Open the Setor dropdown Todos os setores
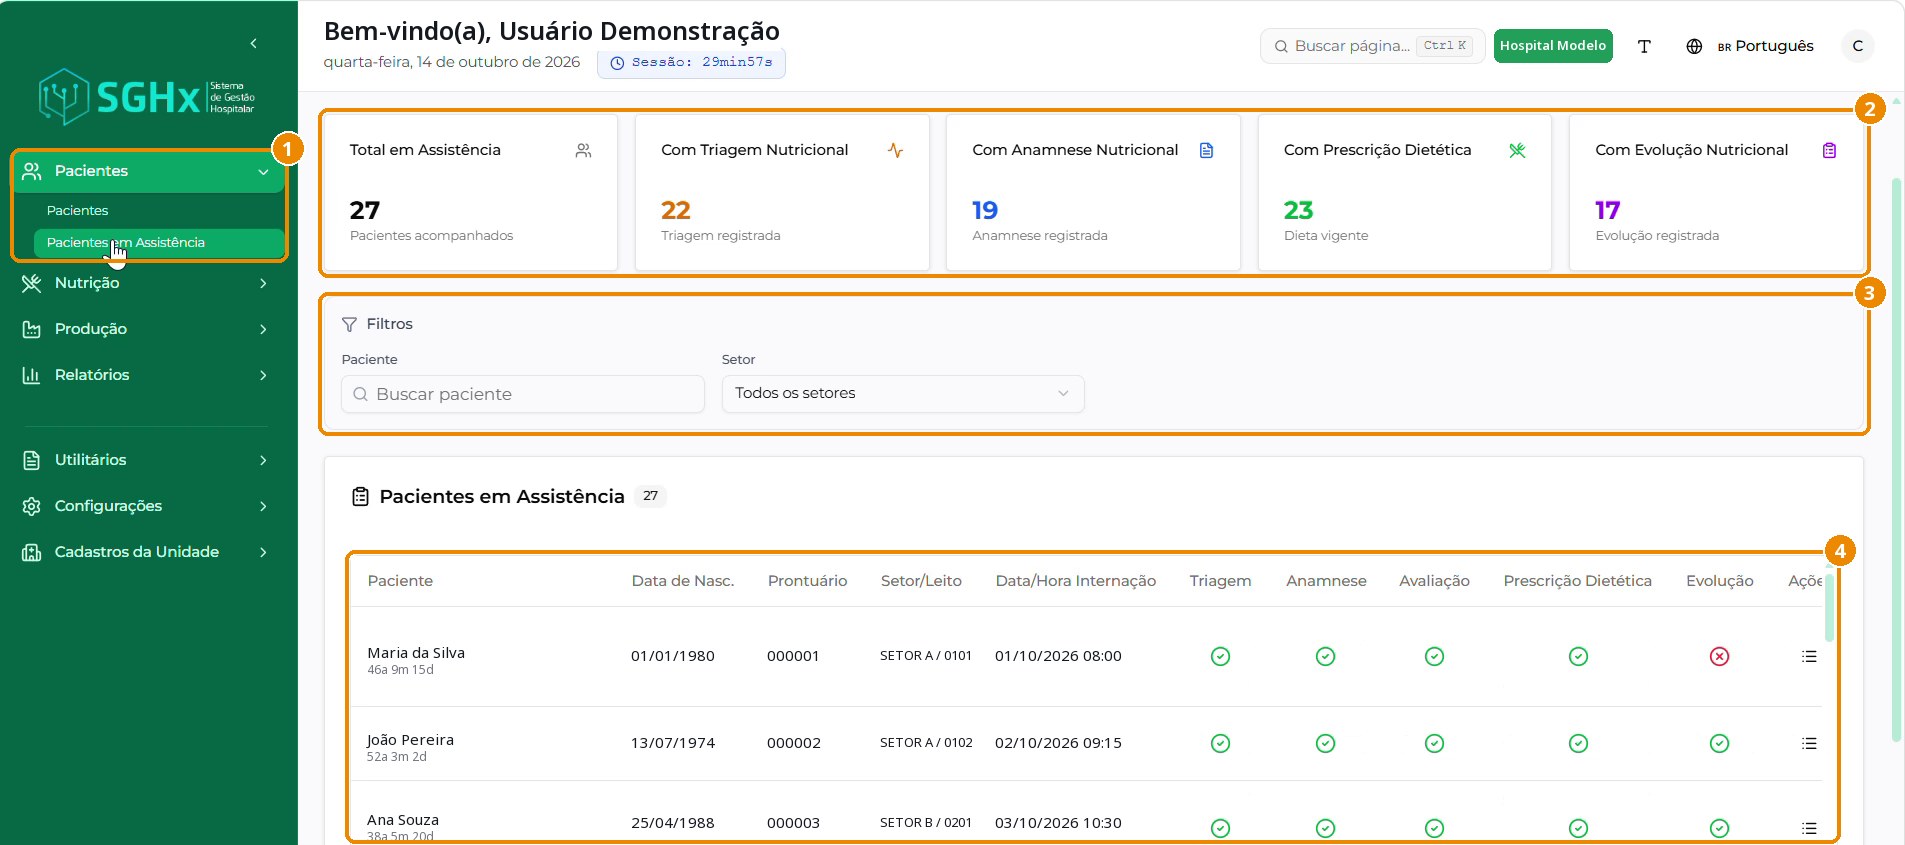The image size is (1905, 845). pyautogui.click(x=903, y=393)
